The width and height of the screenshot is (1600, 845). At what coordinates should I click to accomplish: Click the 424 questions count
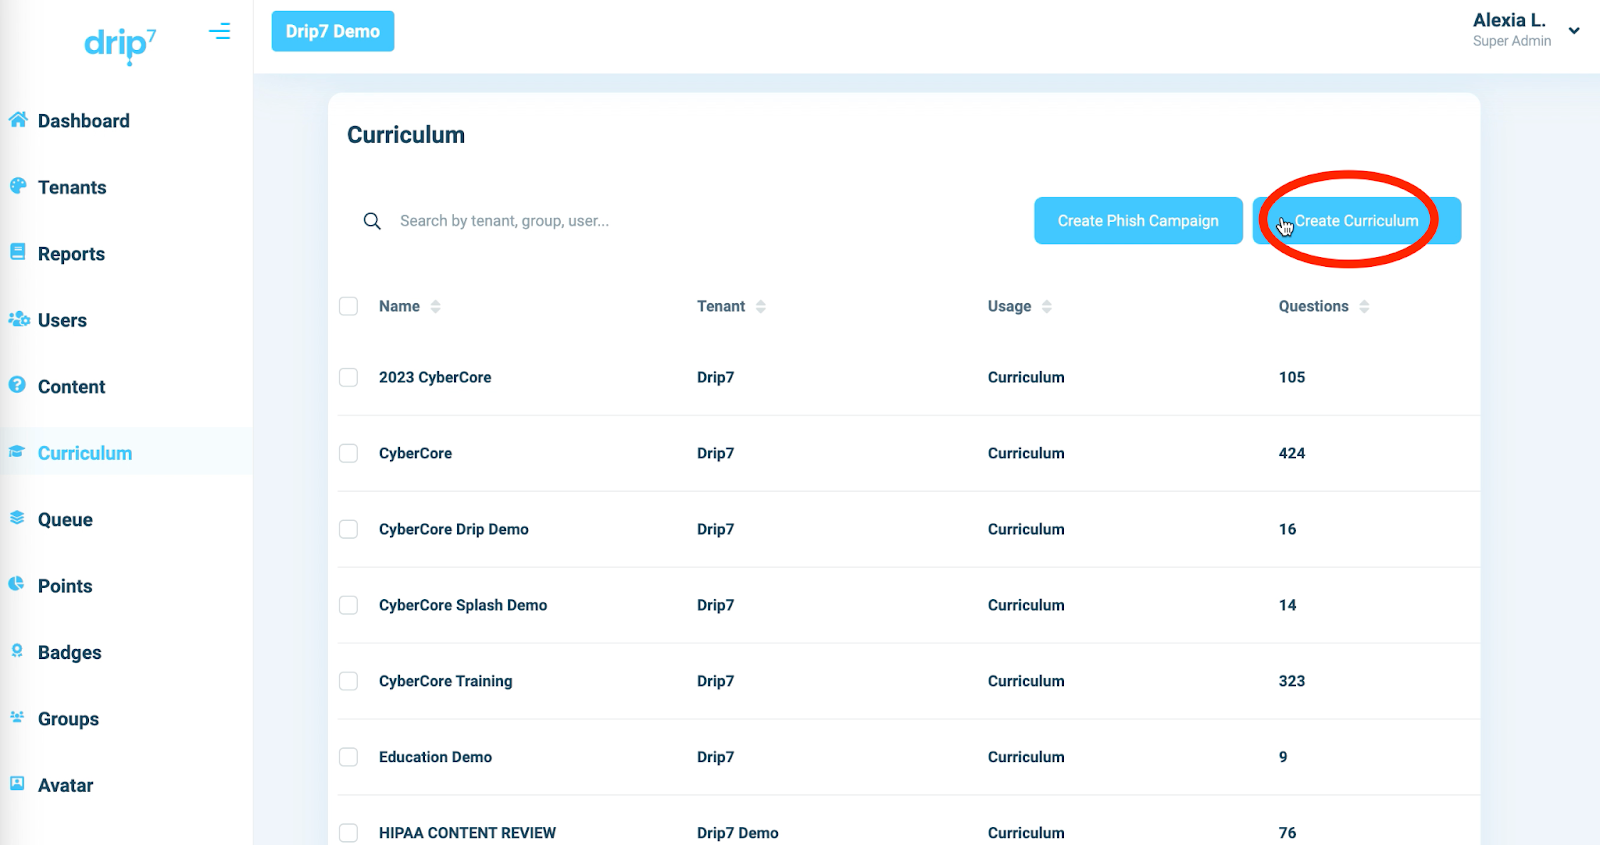point(1292,453)
